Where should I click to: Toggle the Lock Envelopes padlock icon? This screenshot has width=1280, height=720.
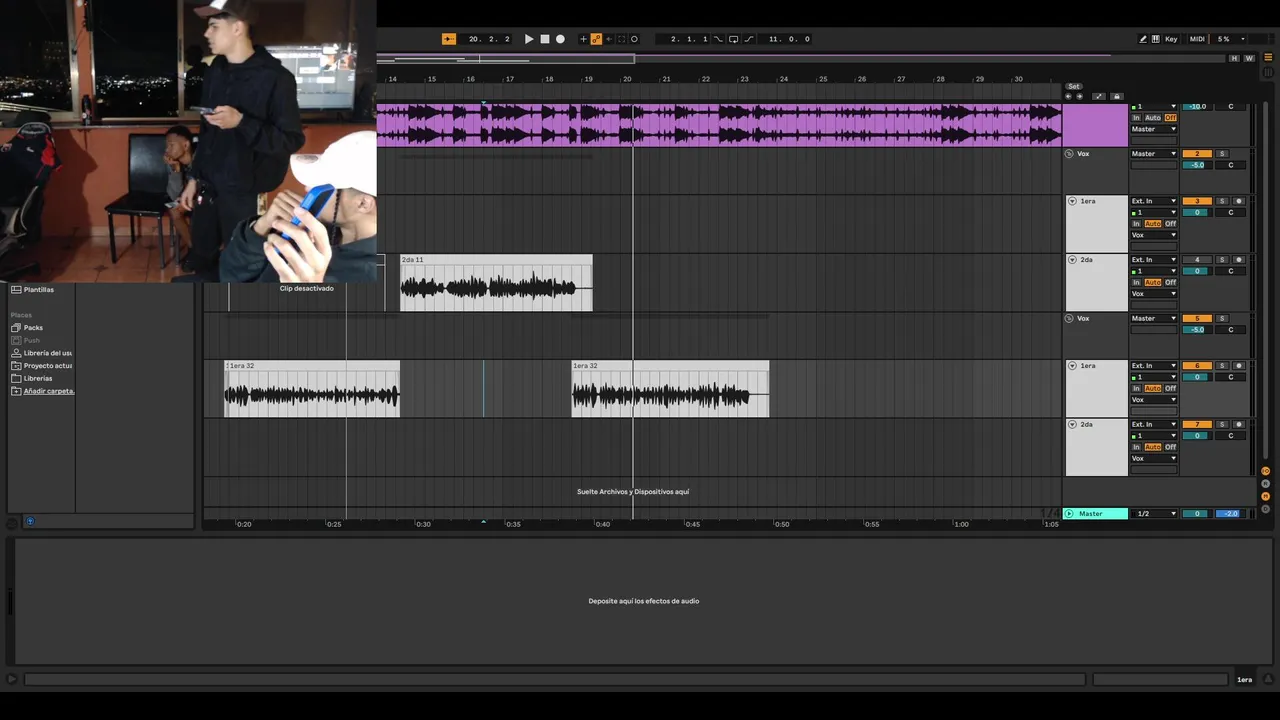click(1117, 96)
